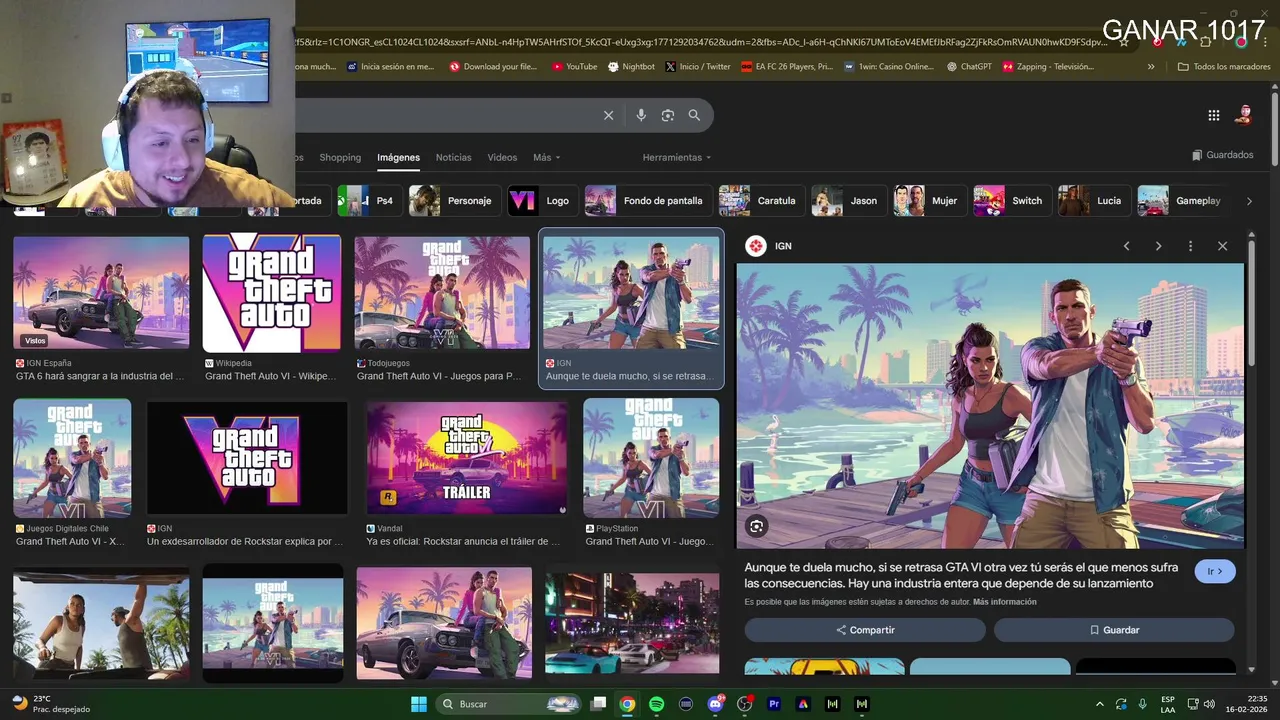Image resolution: width=1280 pixels, height=720 pixels.
Task: Open Premiere Pro from the taskbar
Action: click(774, 704)
